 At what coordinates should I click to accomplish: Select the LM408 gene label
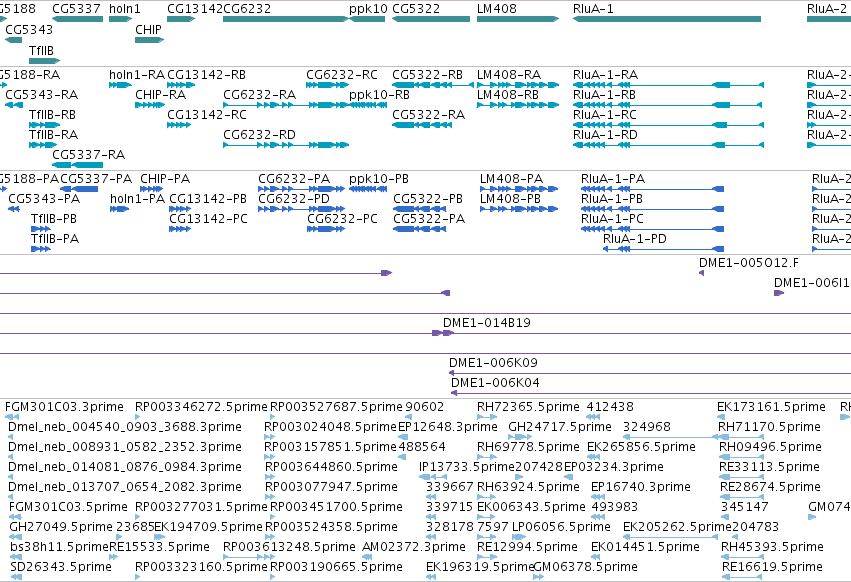[x=497, y=9]
